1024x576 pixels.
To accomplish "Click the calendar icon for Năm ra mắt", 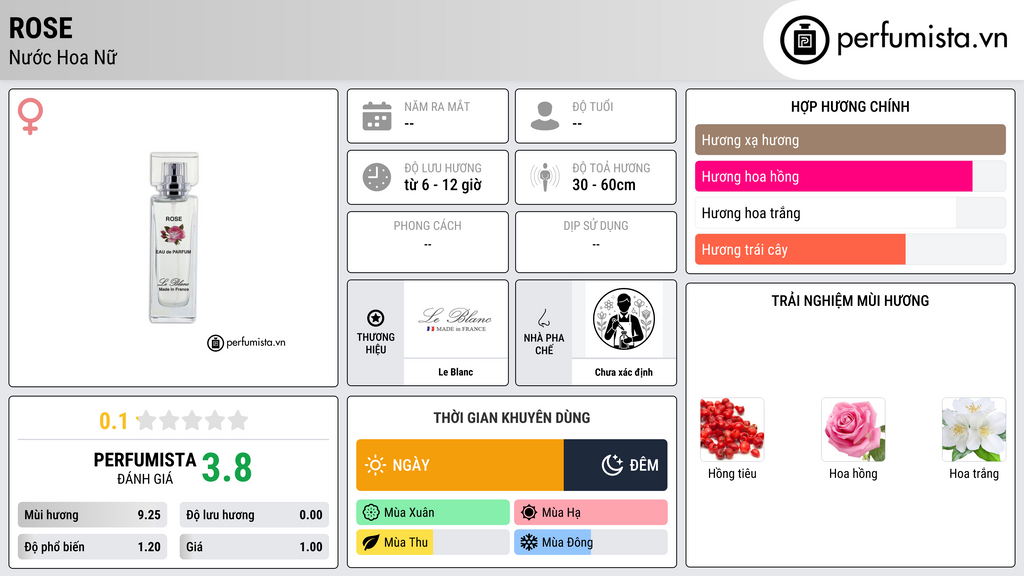I will pyautogui.click(x=377, y=116).
